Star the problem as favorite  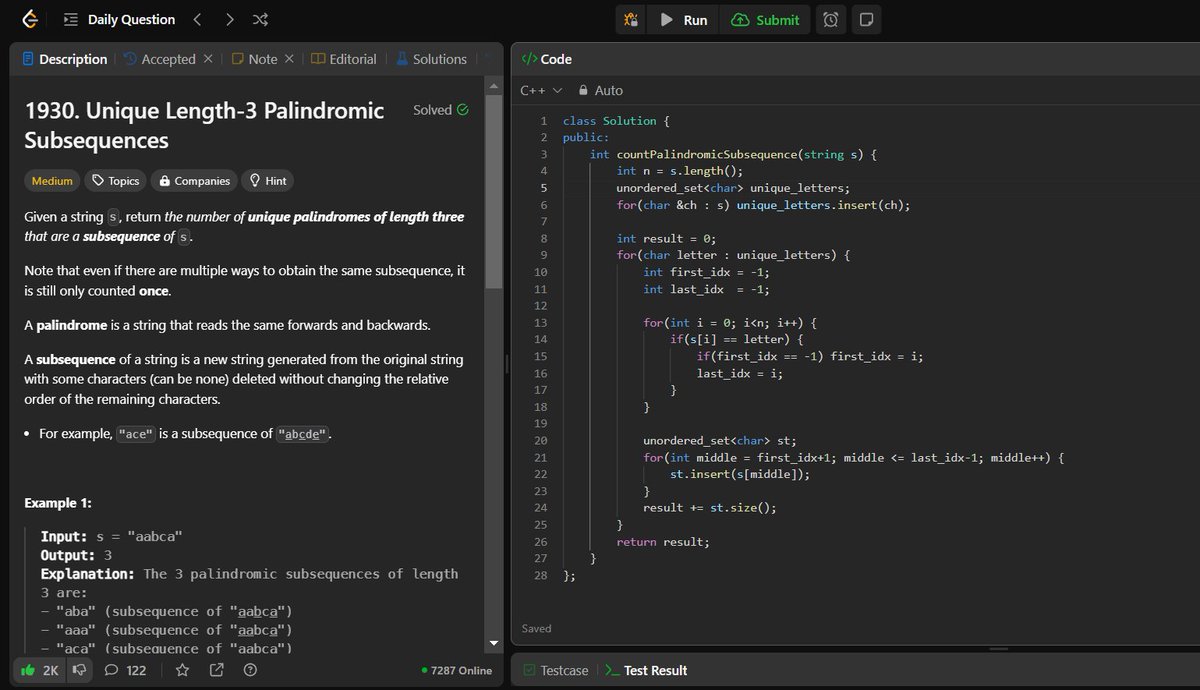182,670
